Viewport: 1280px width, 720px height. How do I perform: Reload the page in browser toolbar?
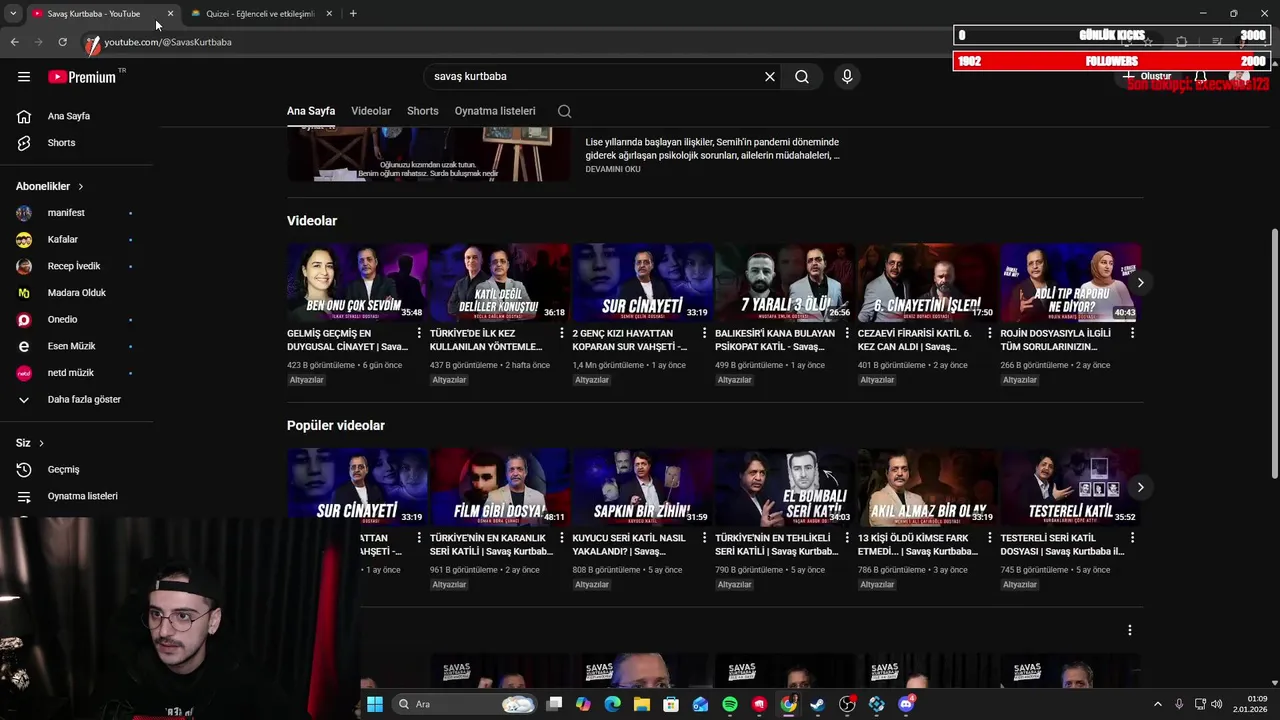pos(62,42)
